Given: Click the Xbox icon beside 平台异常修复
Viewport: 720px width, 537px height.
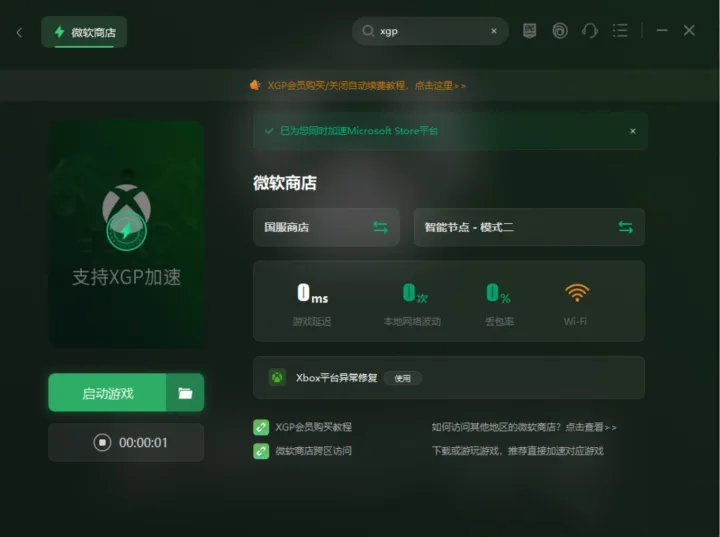Looking at the screenshot, I should click(x=277, y=378).
